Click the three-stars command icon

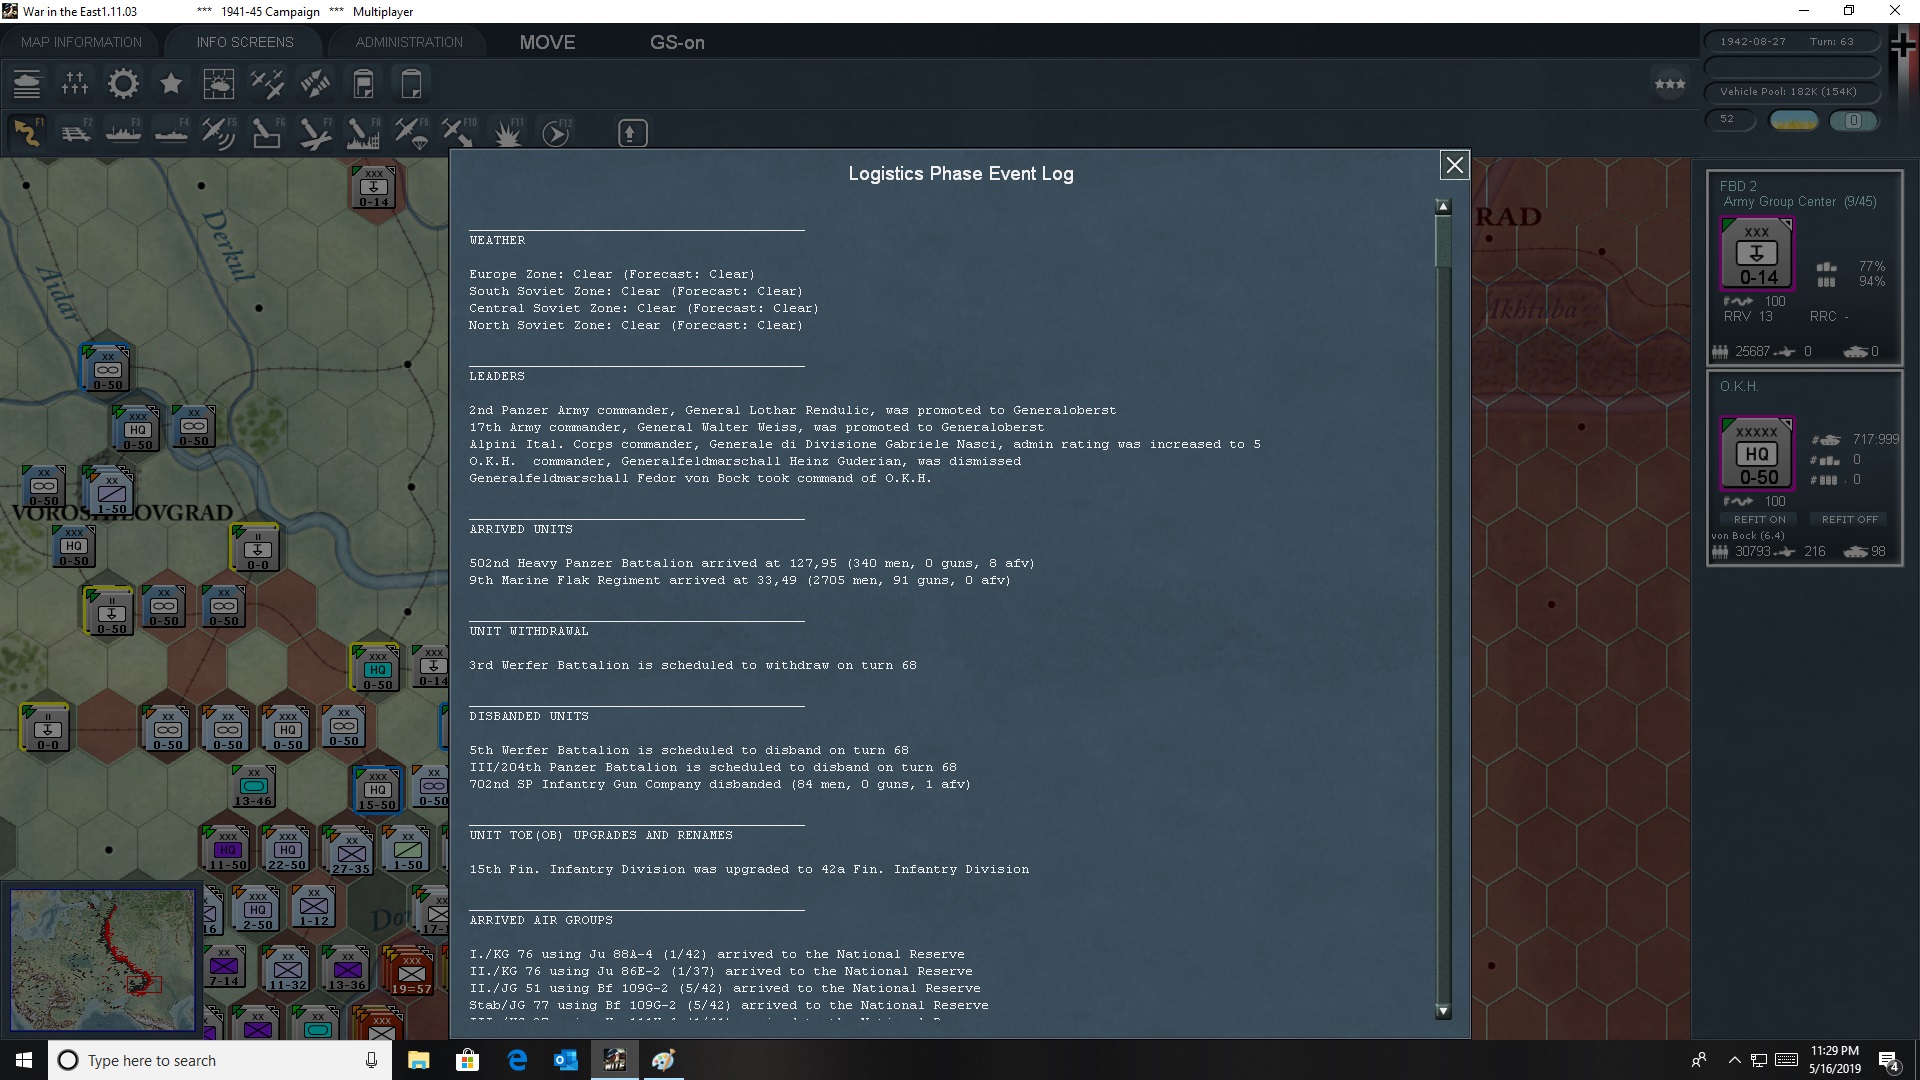(x=1670, y=84)
